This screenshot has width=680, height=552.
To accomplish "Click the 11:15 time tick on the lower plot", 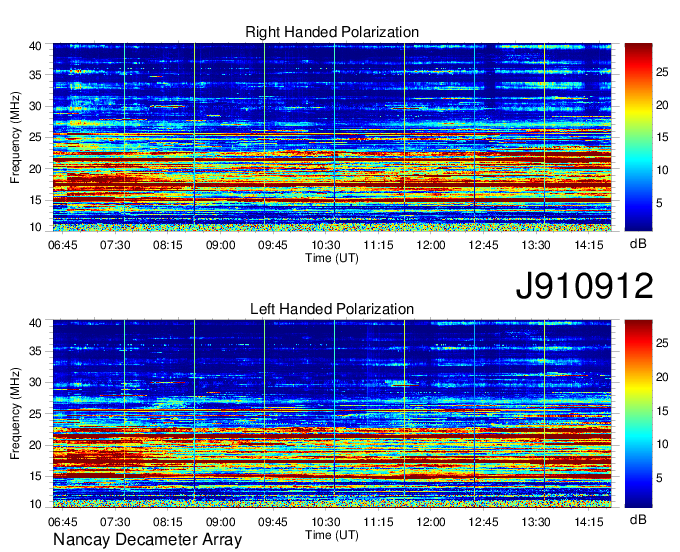I will [378, 521].
